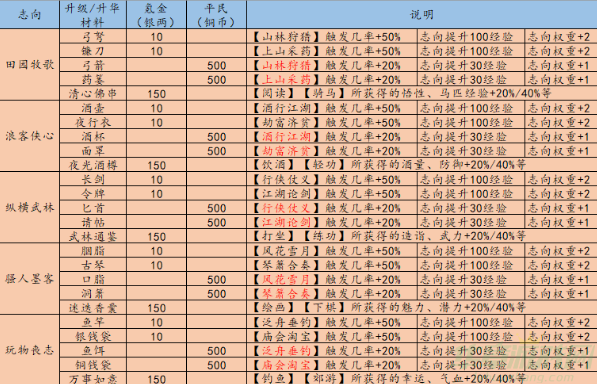Click the red 劫富济贫 text

point(286,151)
